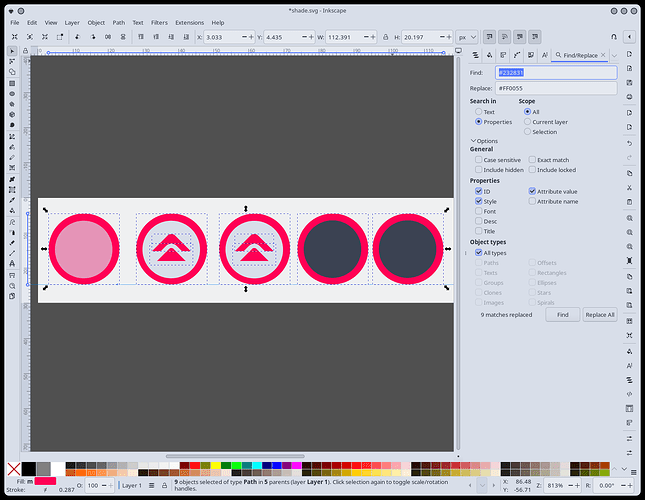Screen dimensions: 645x500
Task: Click the Replace text field
Action: click(556, 88)
